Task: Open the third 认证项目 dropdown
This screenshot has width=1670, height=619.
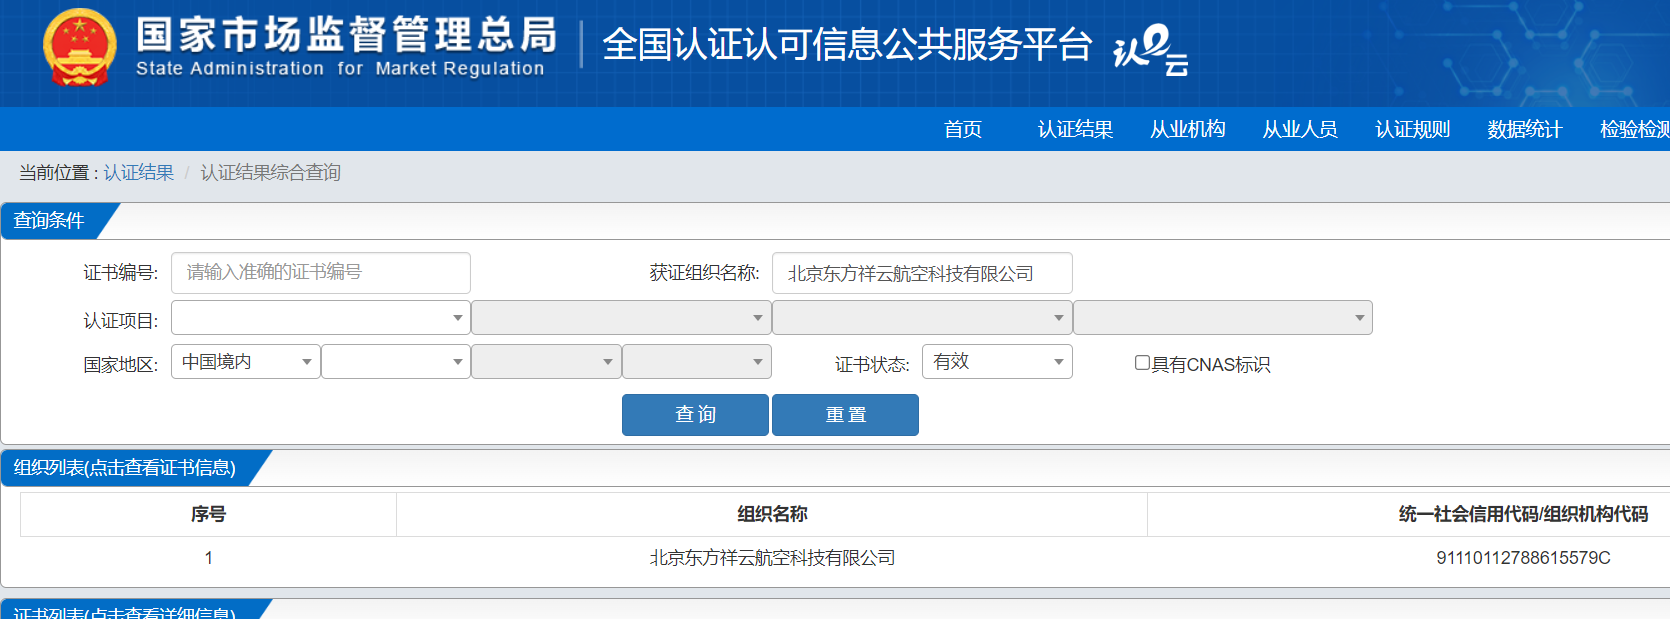Action: coord(922,318)
